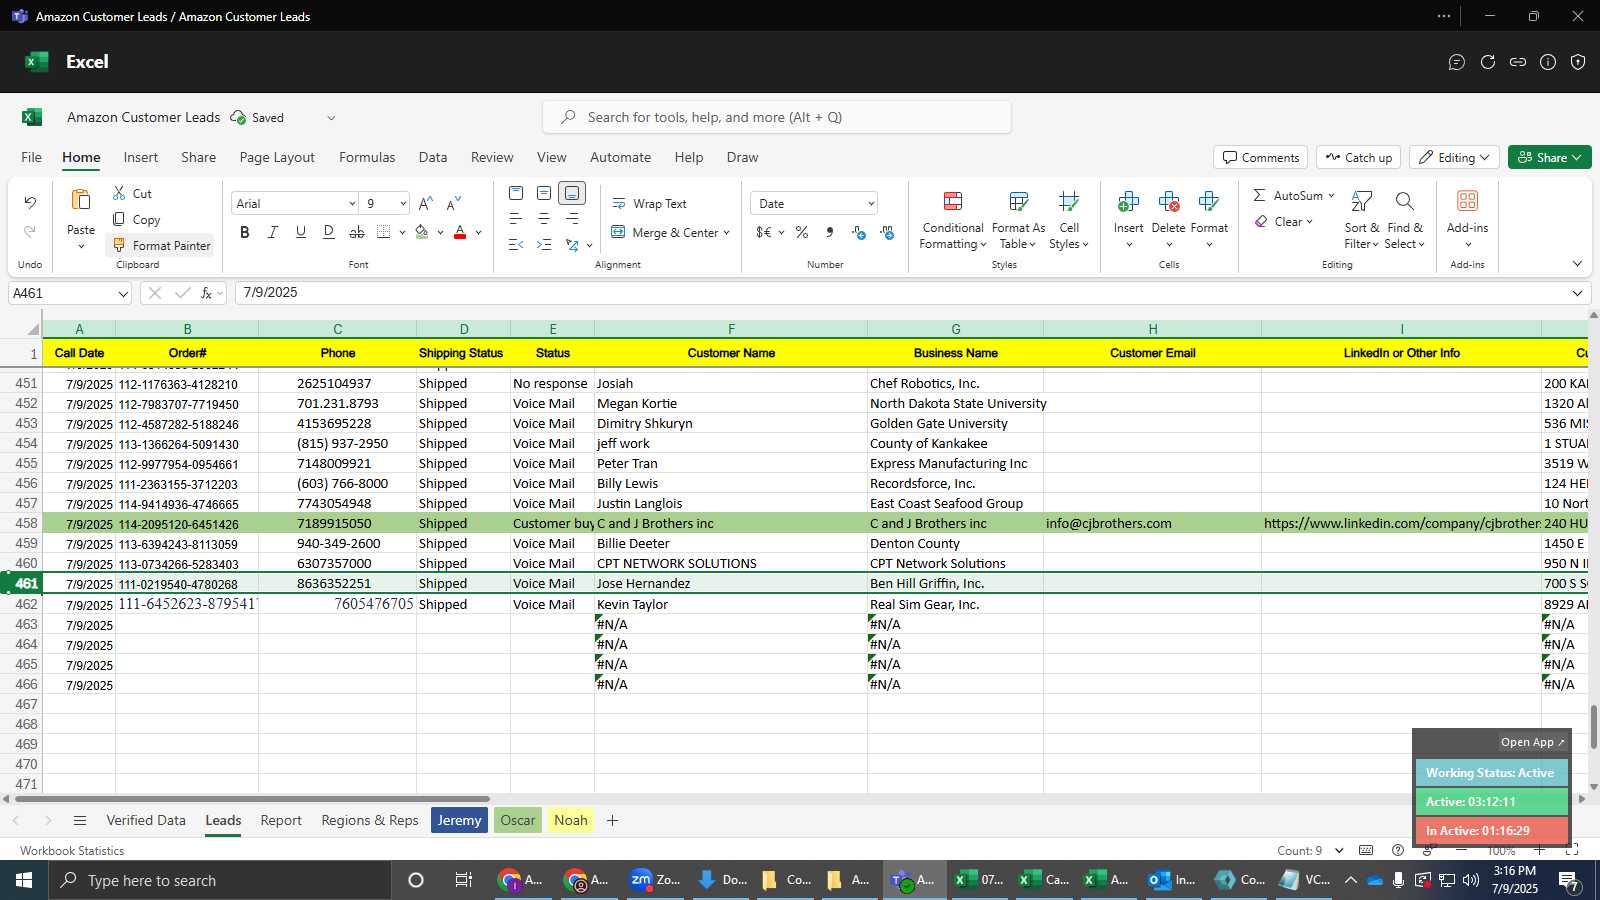Apply cell borders
The height and width of the screenshot is (900, 1600).
tap(384, 232)
